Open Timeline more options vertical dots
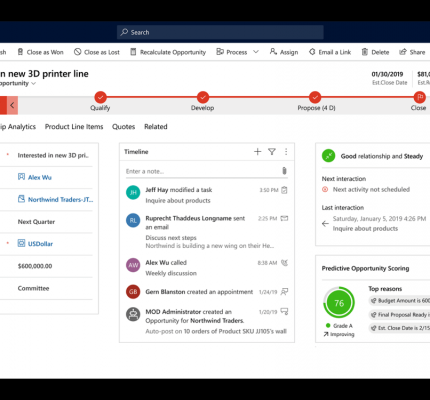The image size is (430, 400). tap(286, 152)
